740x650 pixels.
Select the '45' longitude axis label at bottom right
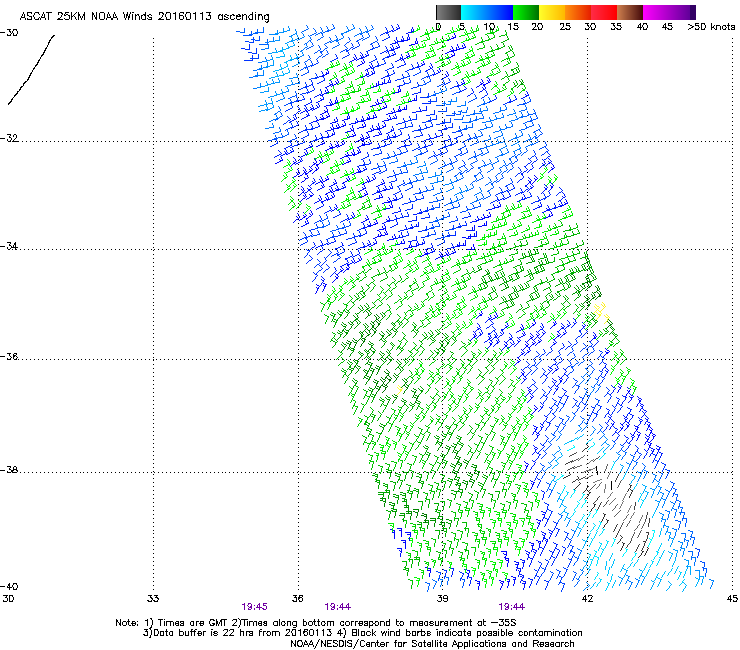pyautogui.click(x=732, y=599)
